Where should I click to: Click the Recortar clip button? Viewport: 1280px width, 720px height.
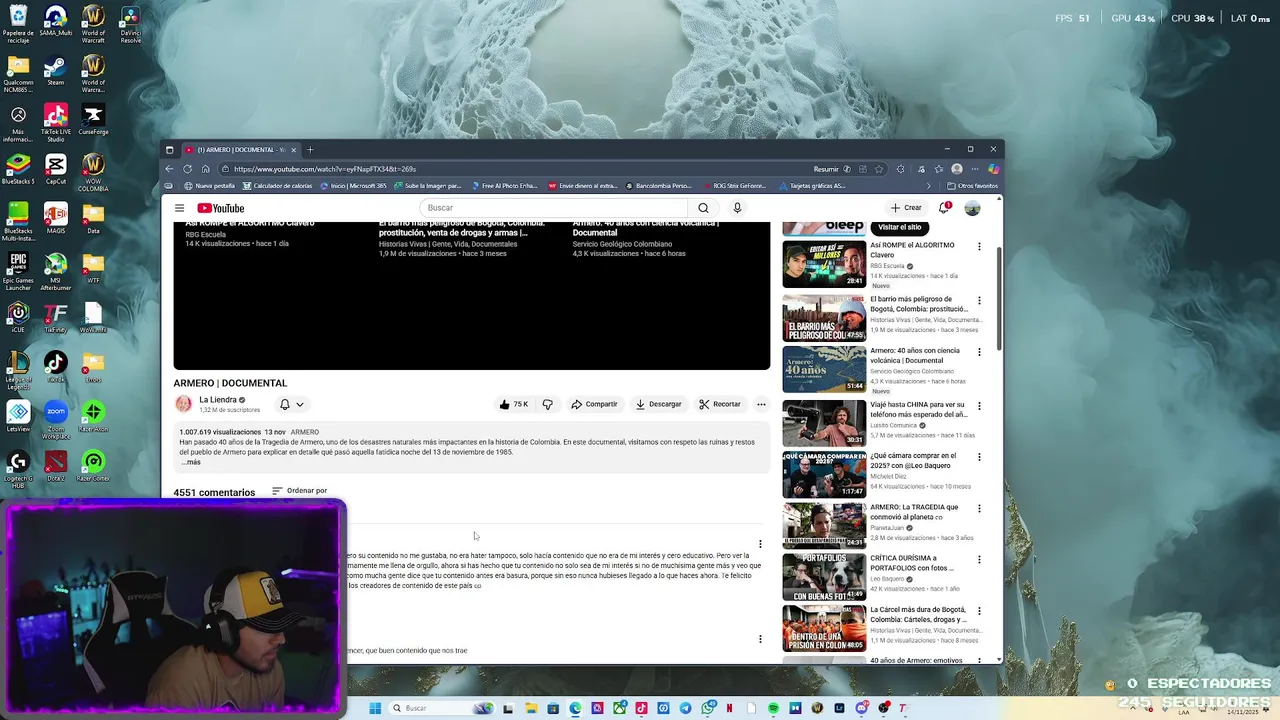point(720,404)
